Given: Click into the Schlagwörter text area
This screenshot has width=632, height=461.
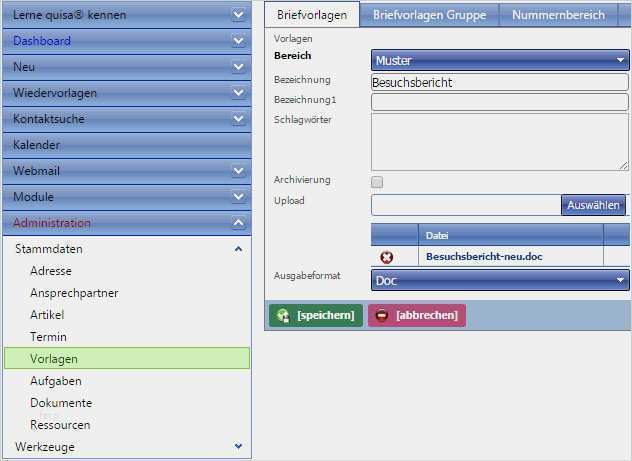Looking at the screenshot, I should (x=499, y=141).
